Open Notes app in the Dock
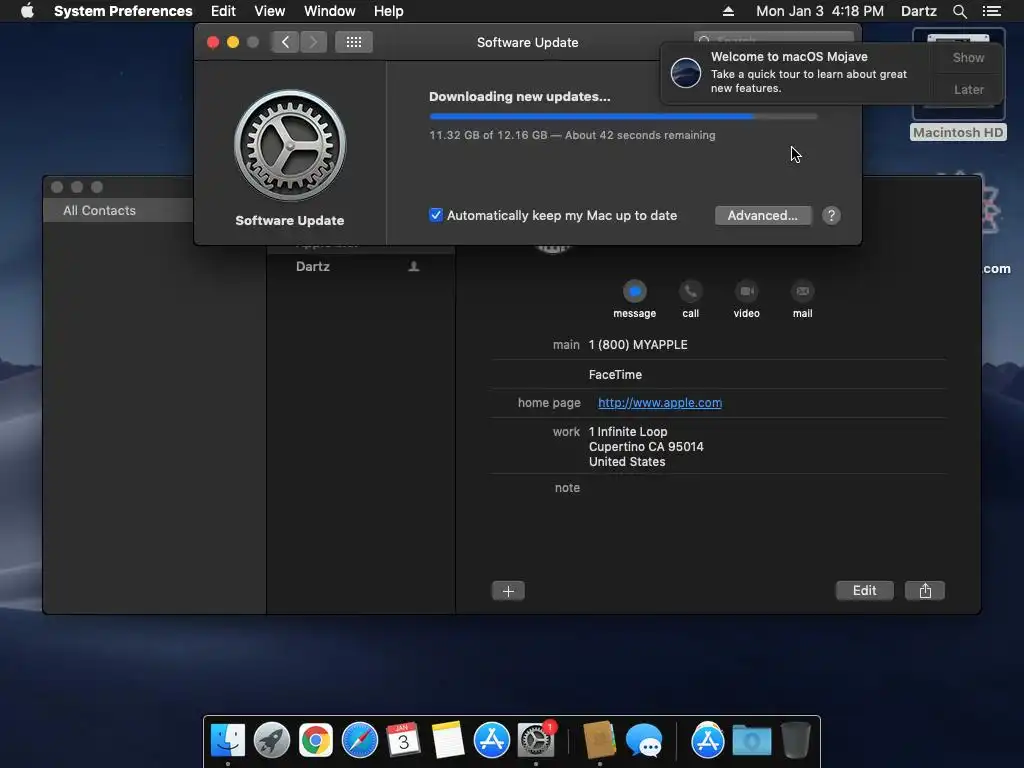Screen dimensions: 1024x768 tap(447, 740)
